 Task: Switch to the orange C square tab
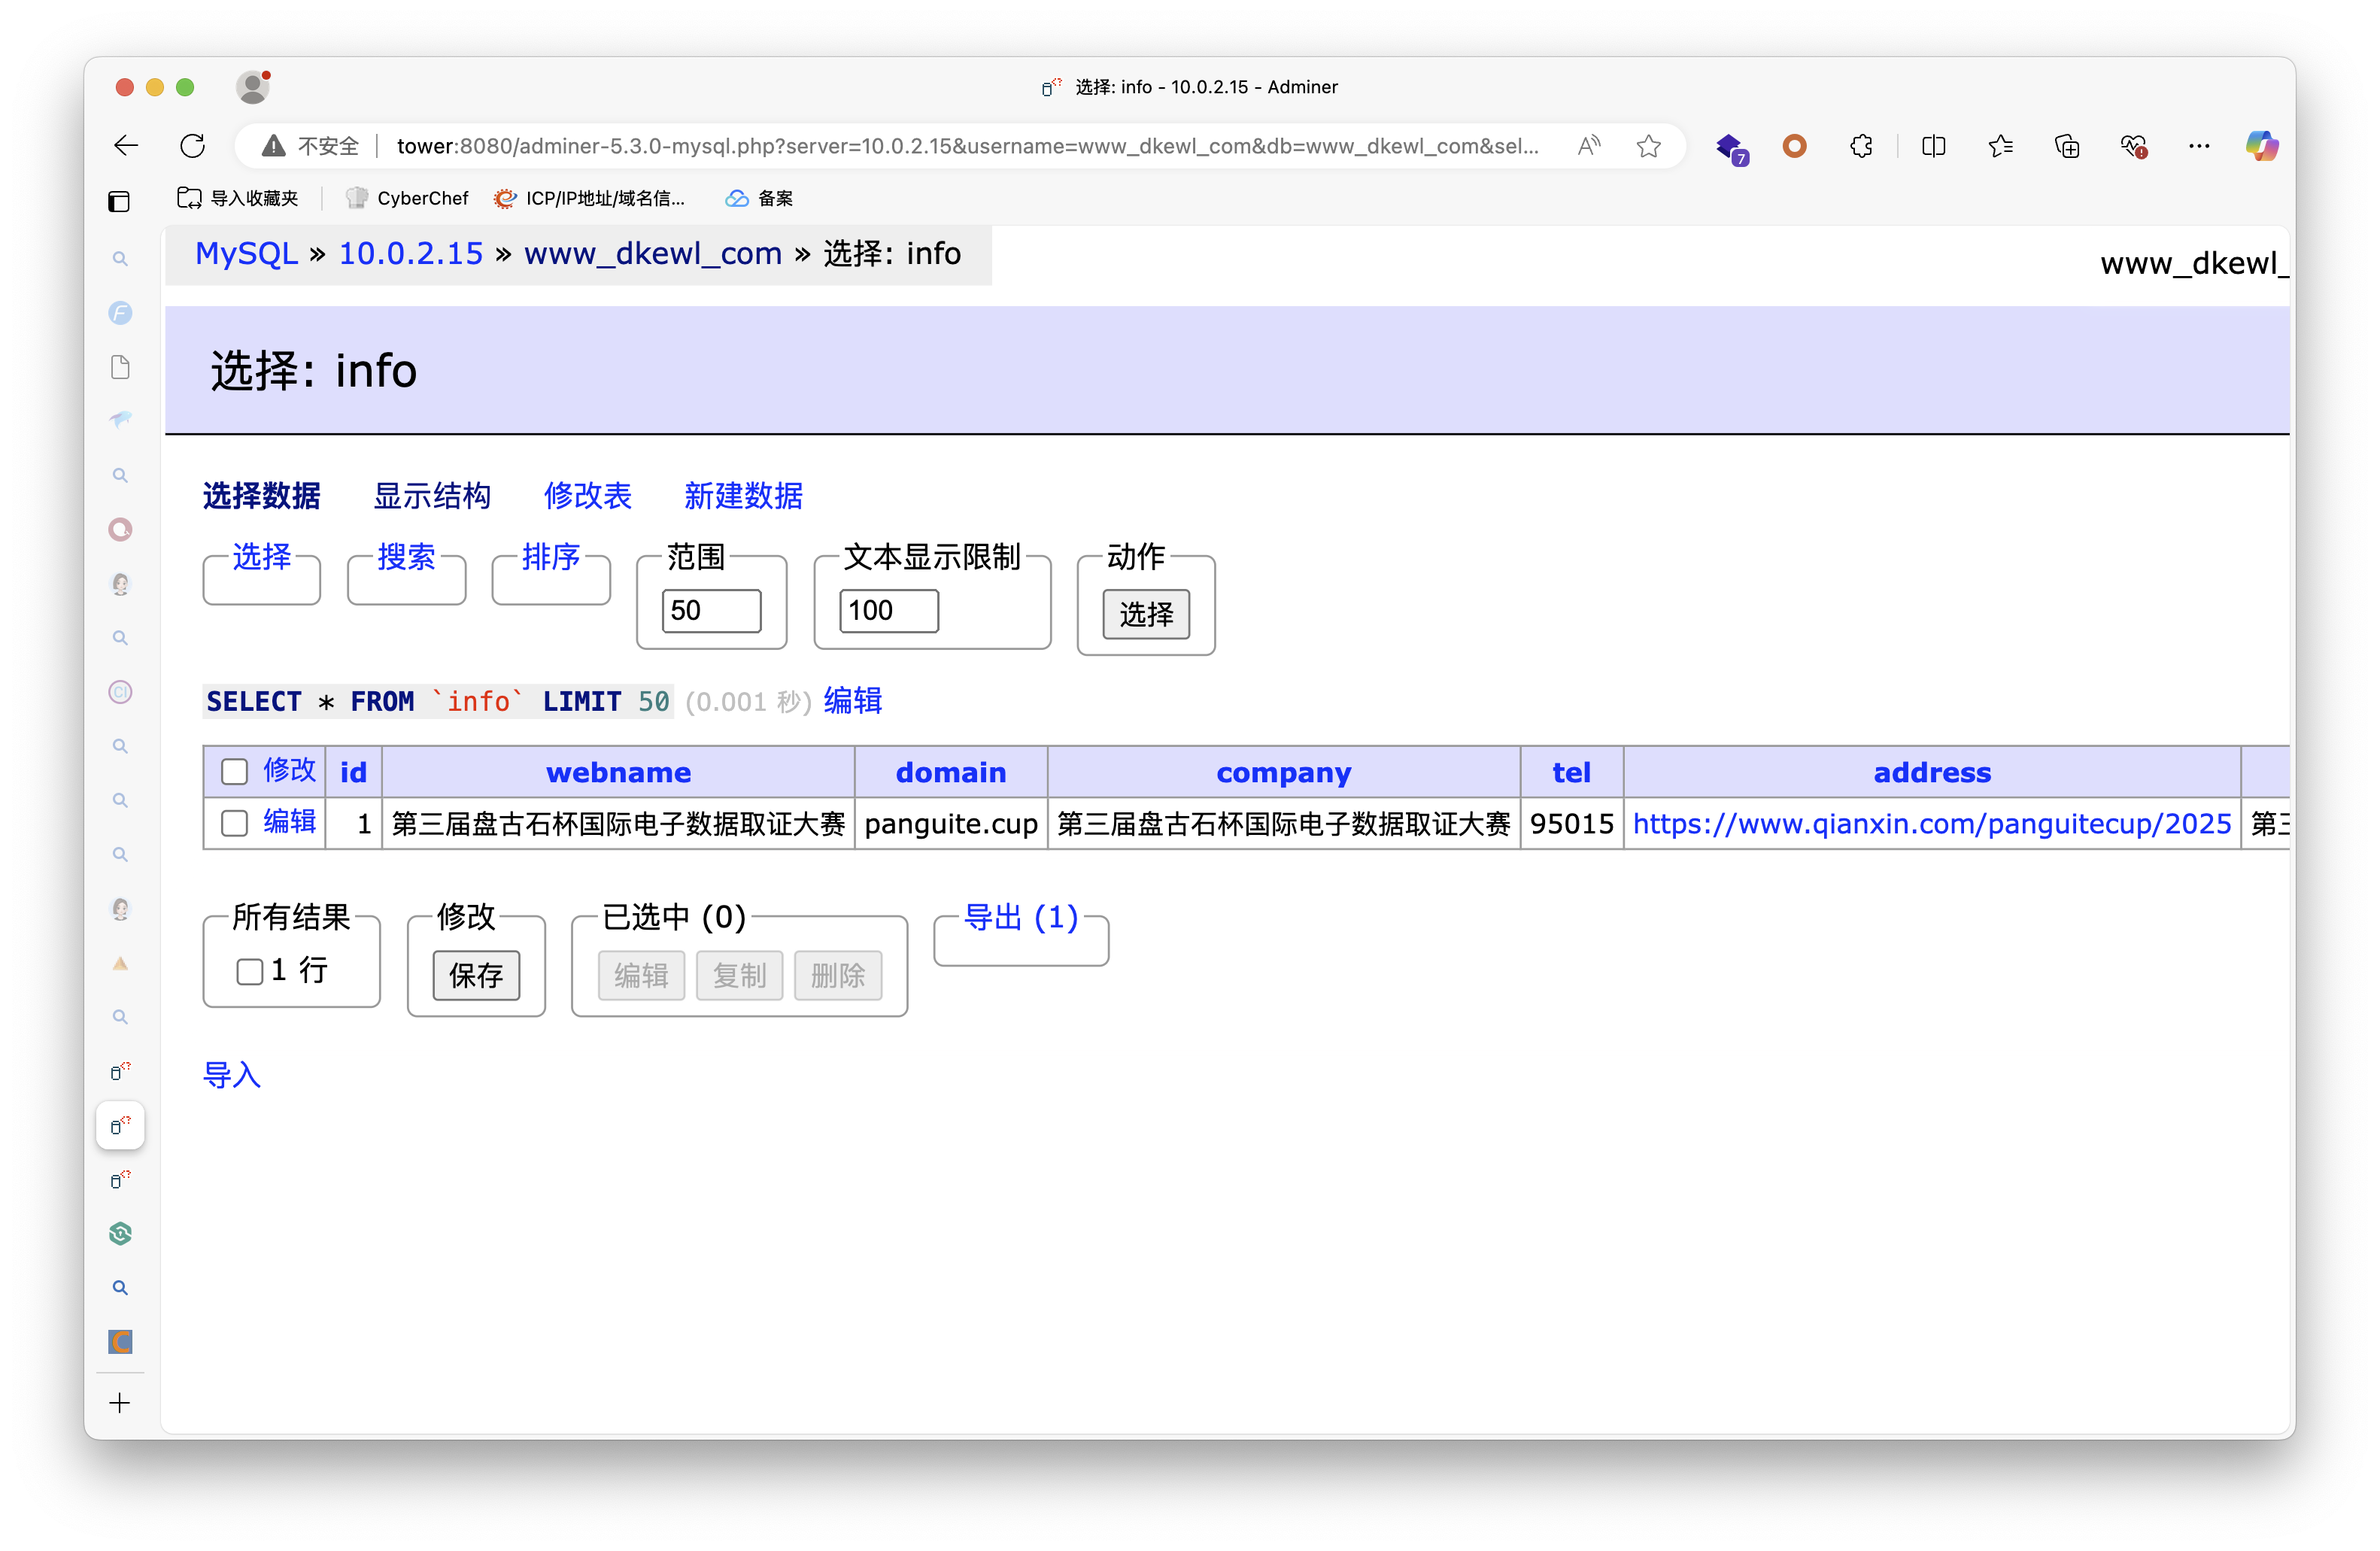[120, 1341]
